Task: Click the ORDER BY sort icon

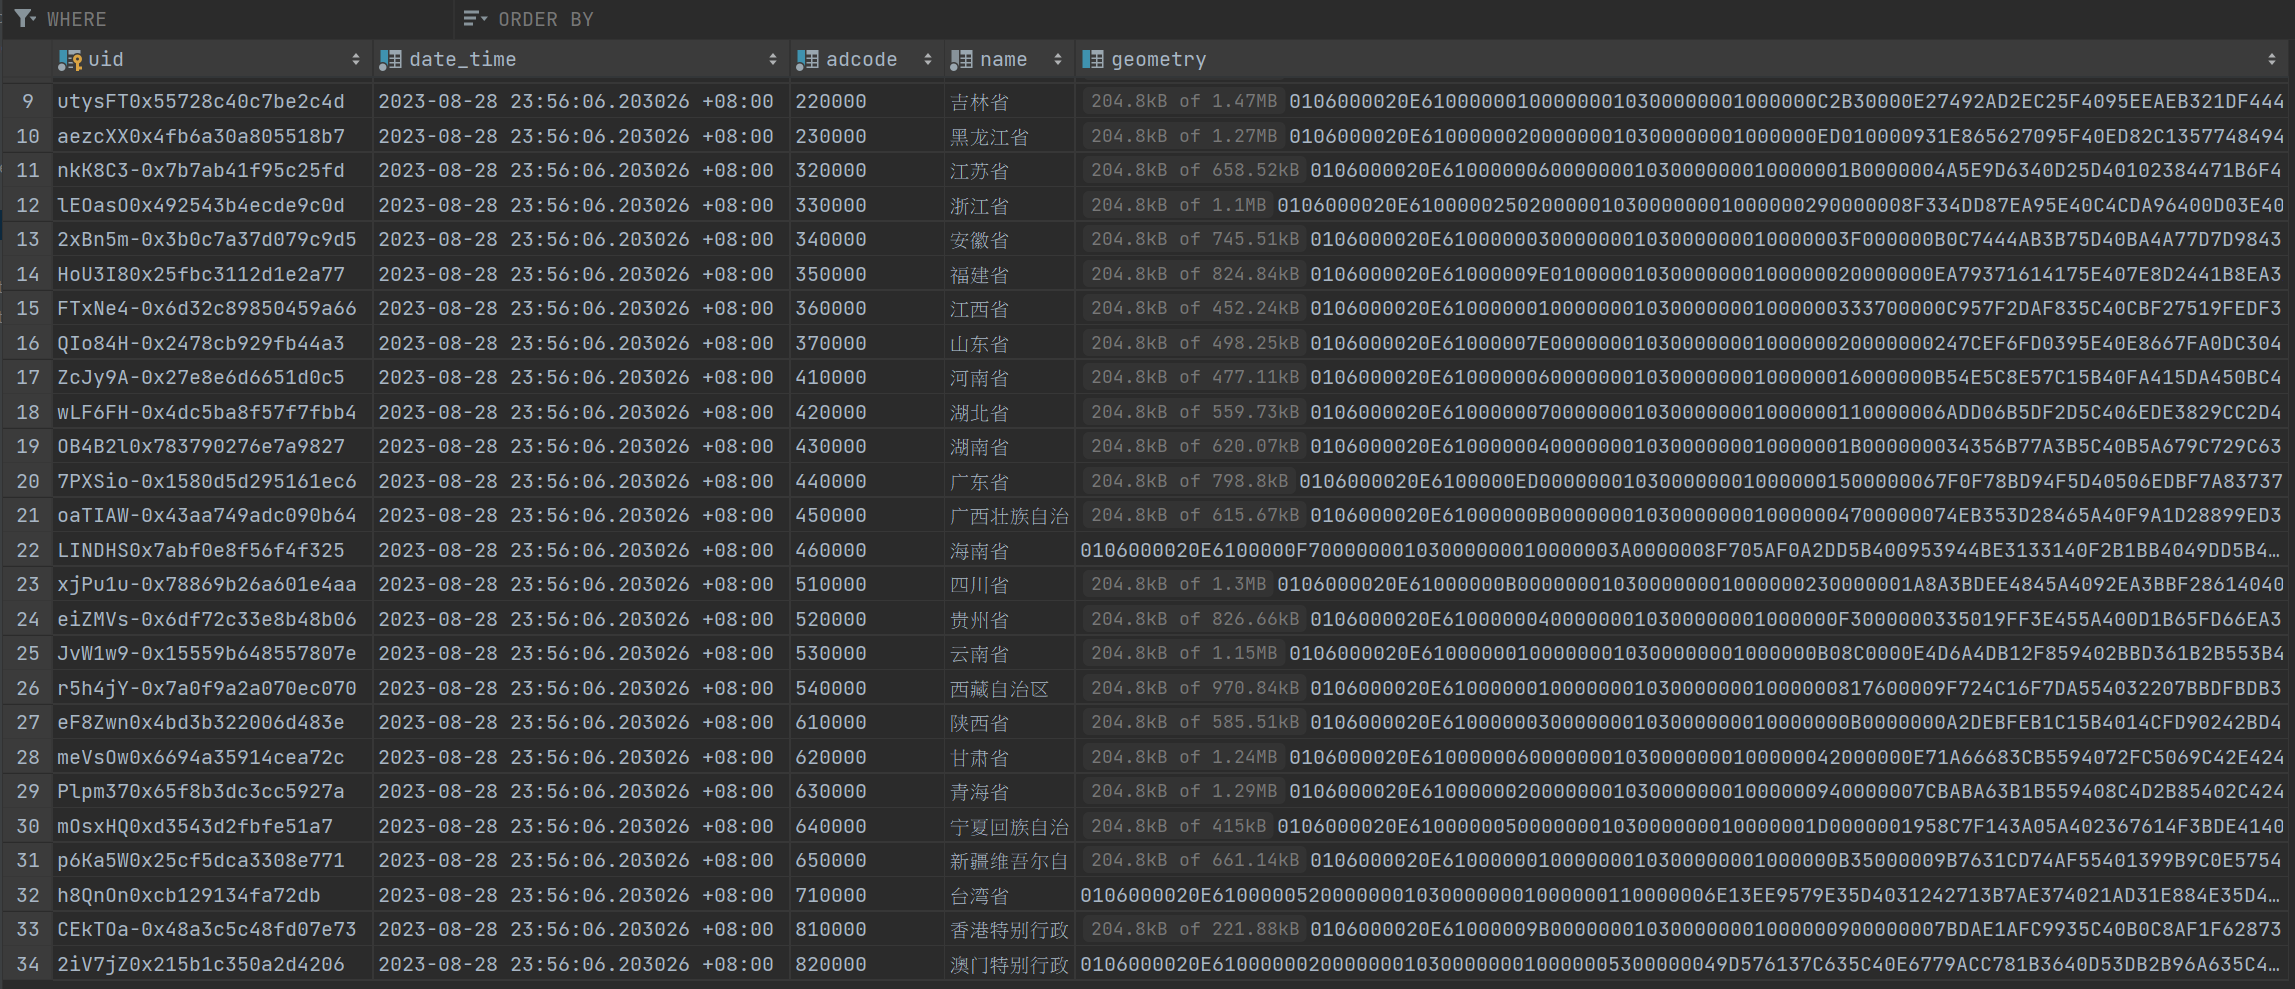Action: [475, 18]
